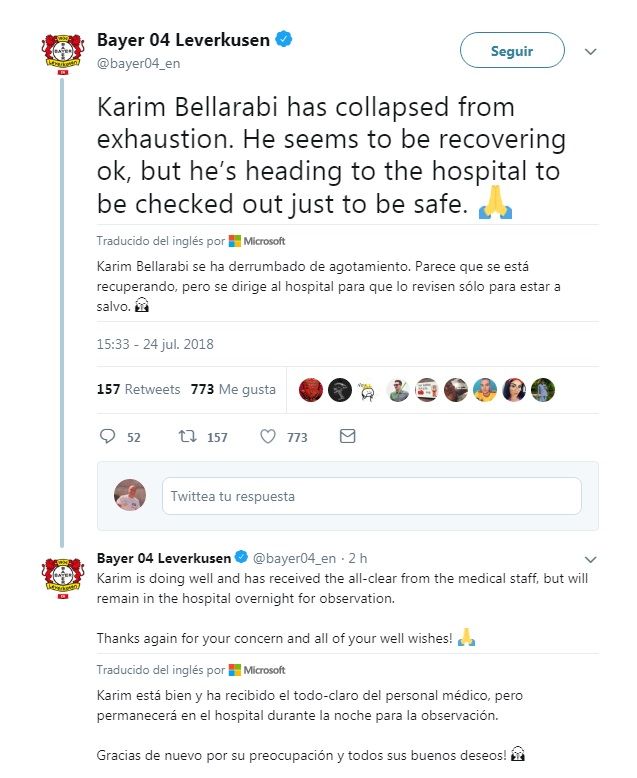Click the Bayer 04 Leverkusen logo at top
Image resolution: width=637 pixels, height=778 pixels.
[61, 53]
